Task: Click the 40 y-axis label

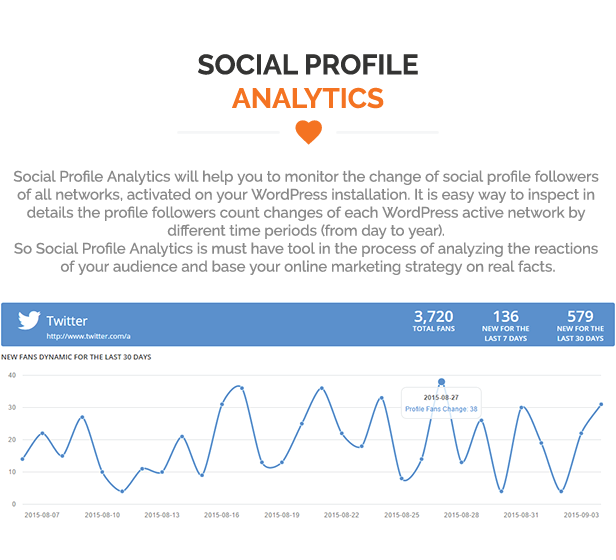Action: coord(12,375)
